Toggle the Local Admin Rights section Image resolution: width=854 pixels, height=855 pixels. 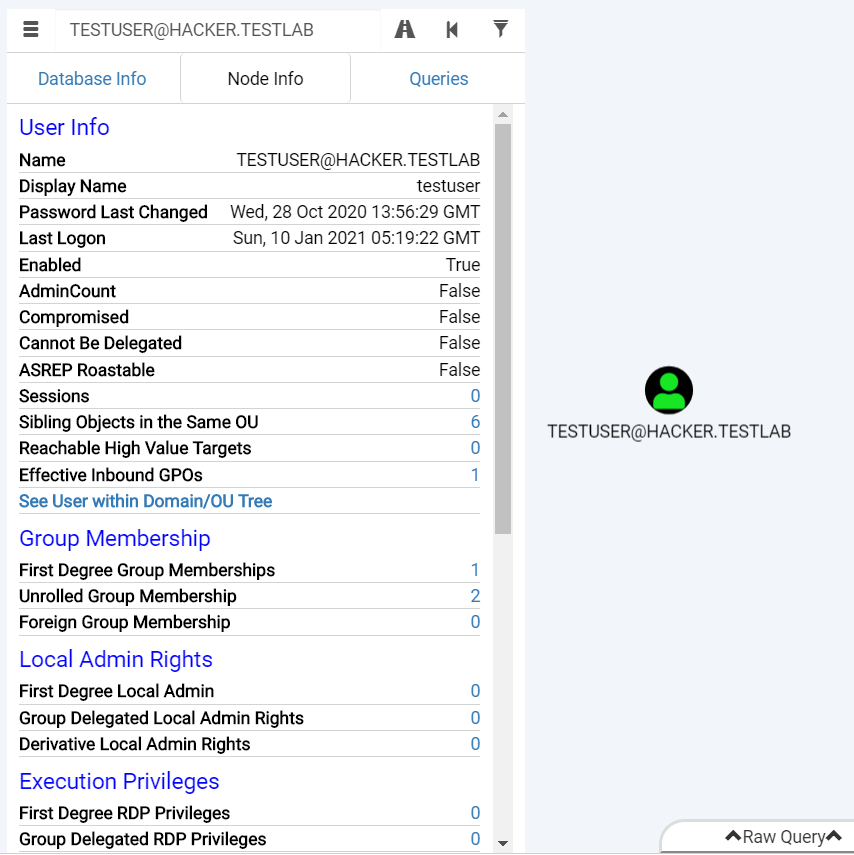116,659
